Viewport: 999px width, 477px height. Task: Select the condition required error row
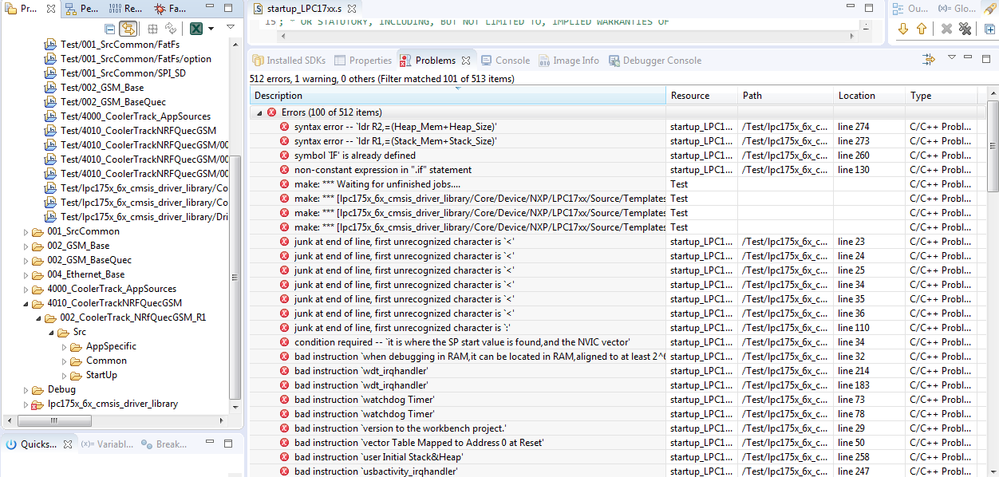(x=617, y=342)
